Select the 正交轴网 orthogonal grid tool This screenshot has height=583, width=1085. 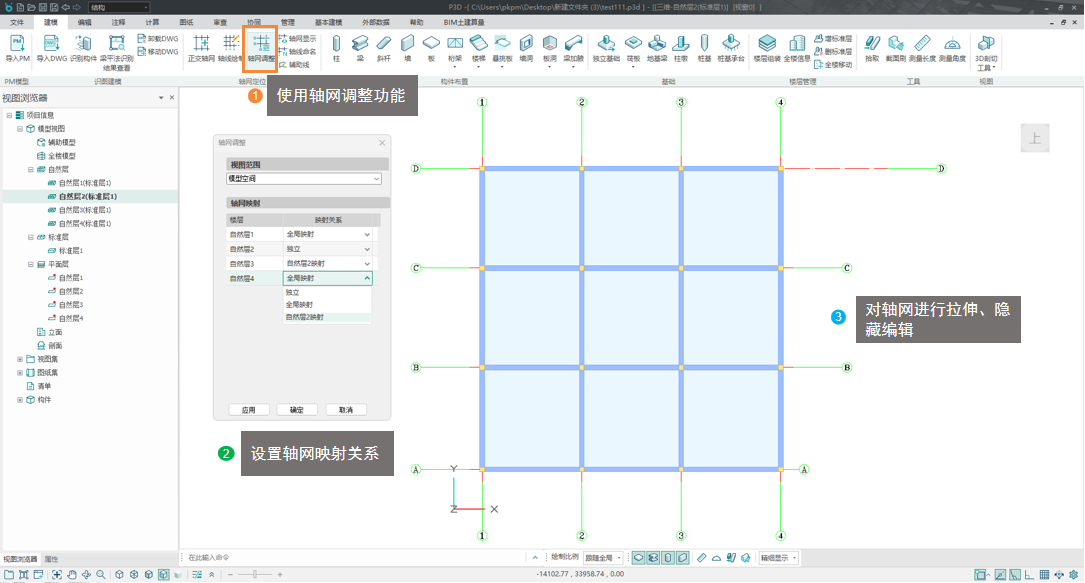(x=201, y=48)
